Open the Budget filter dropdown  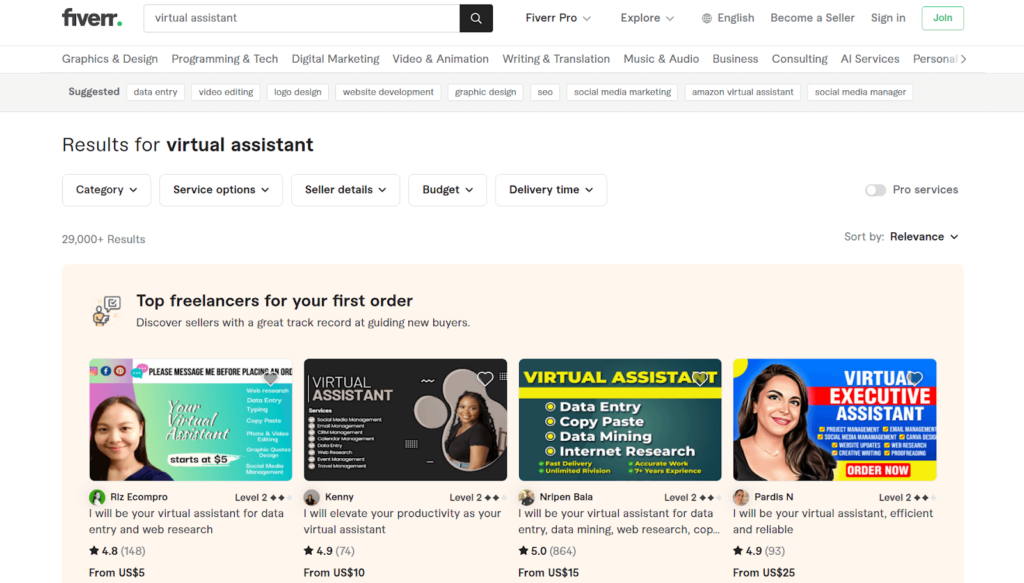point(447,190)
